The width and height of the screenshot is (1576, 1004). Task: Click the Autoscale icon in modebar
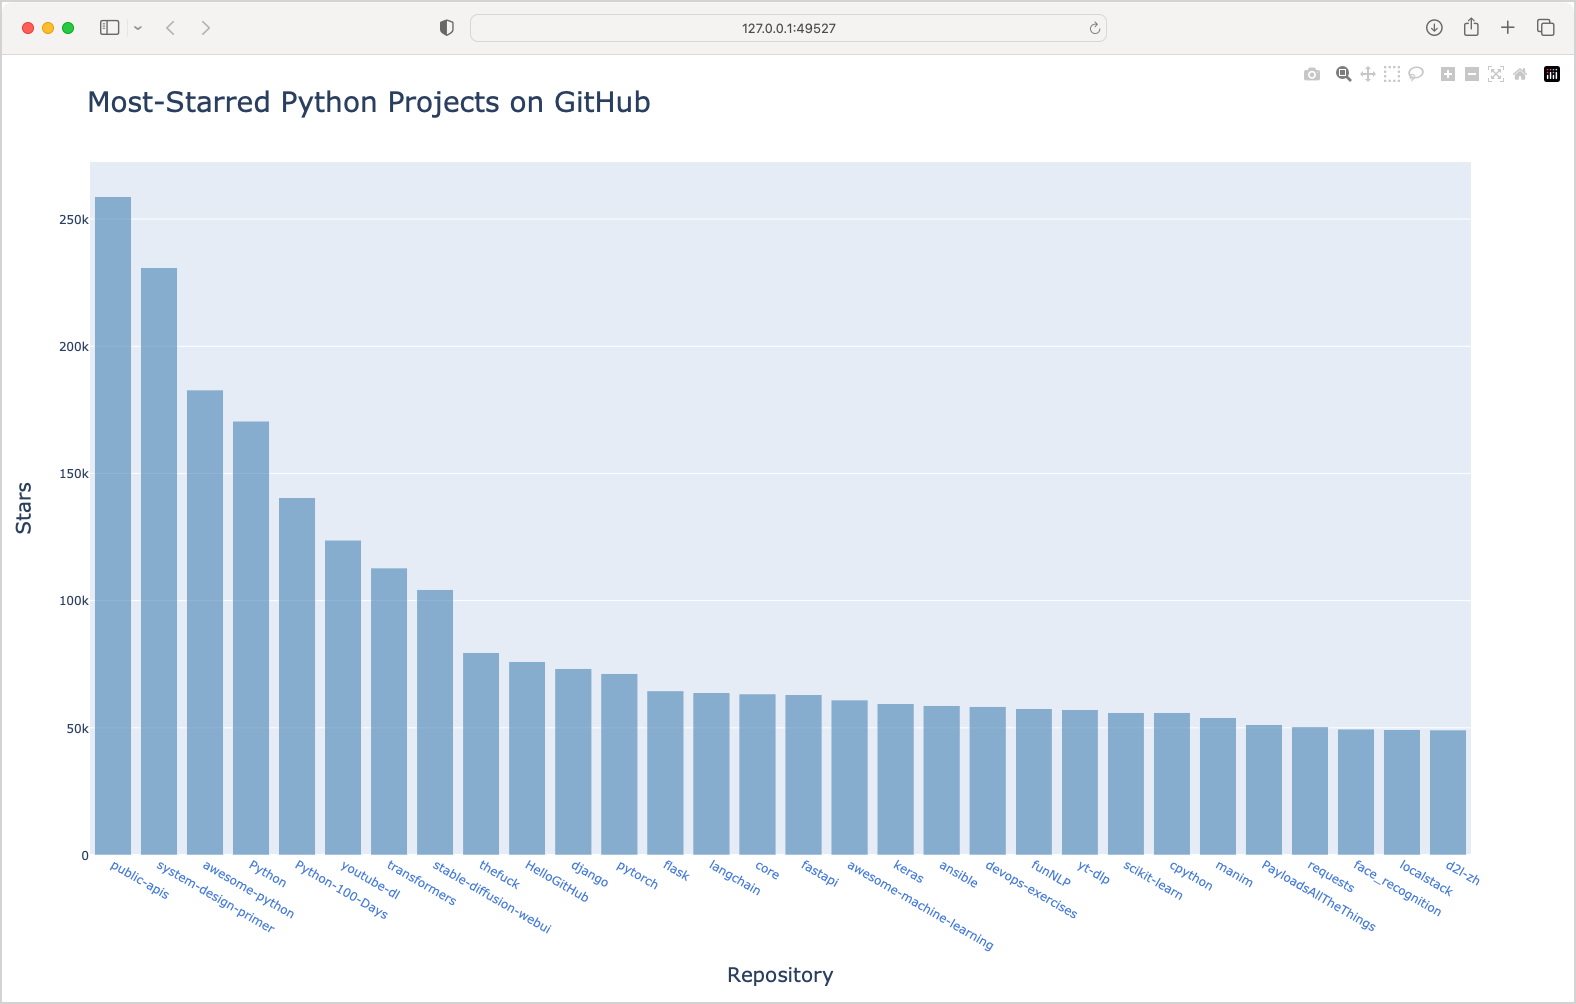(1496, 74)
